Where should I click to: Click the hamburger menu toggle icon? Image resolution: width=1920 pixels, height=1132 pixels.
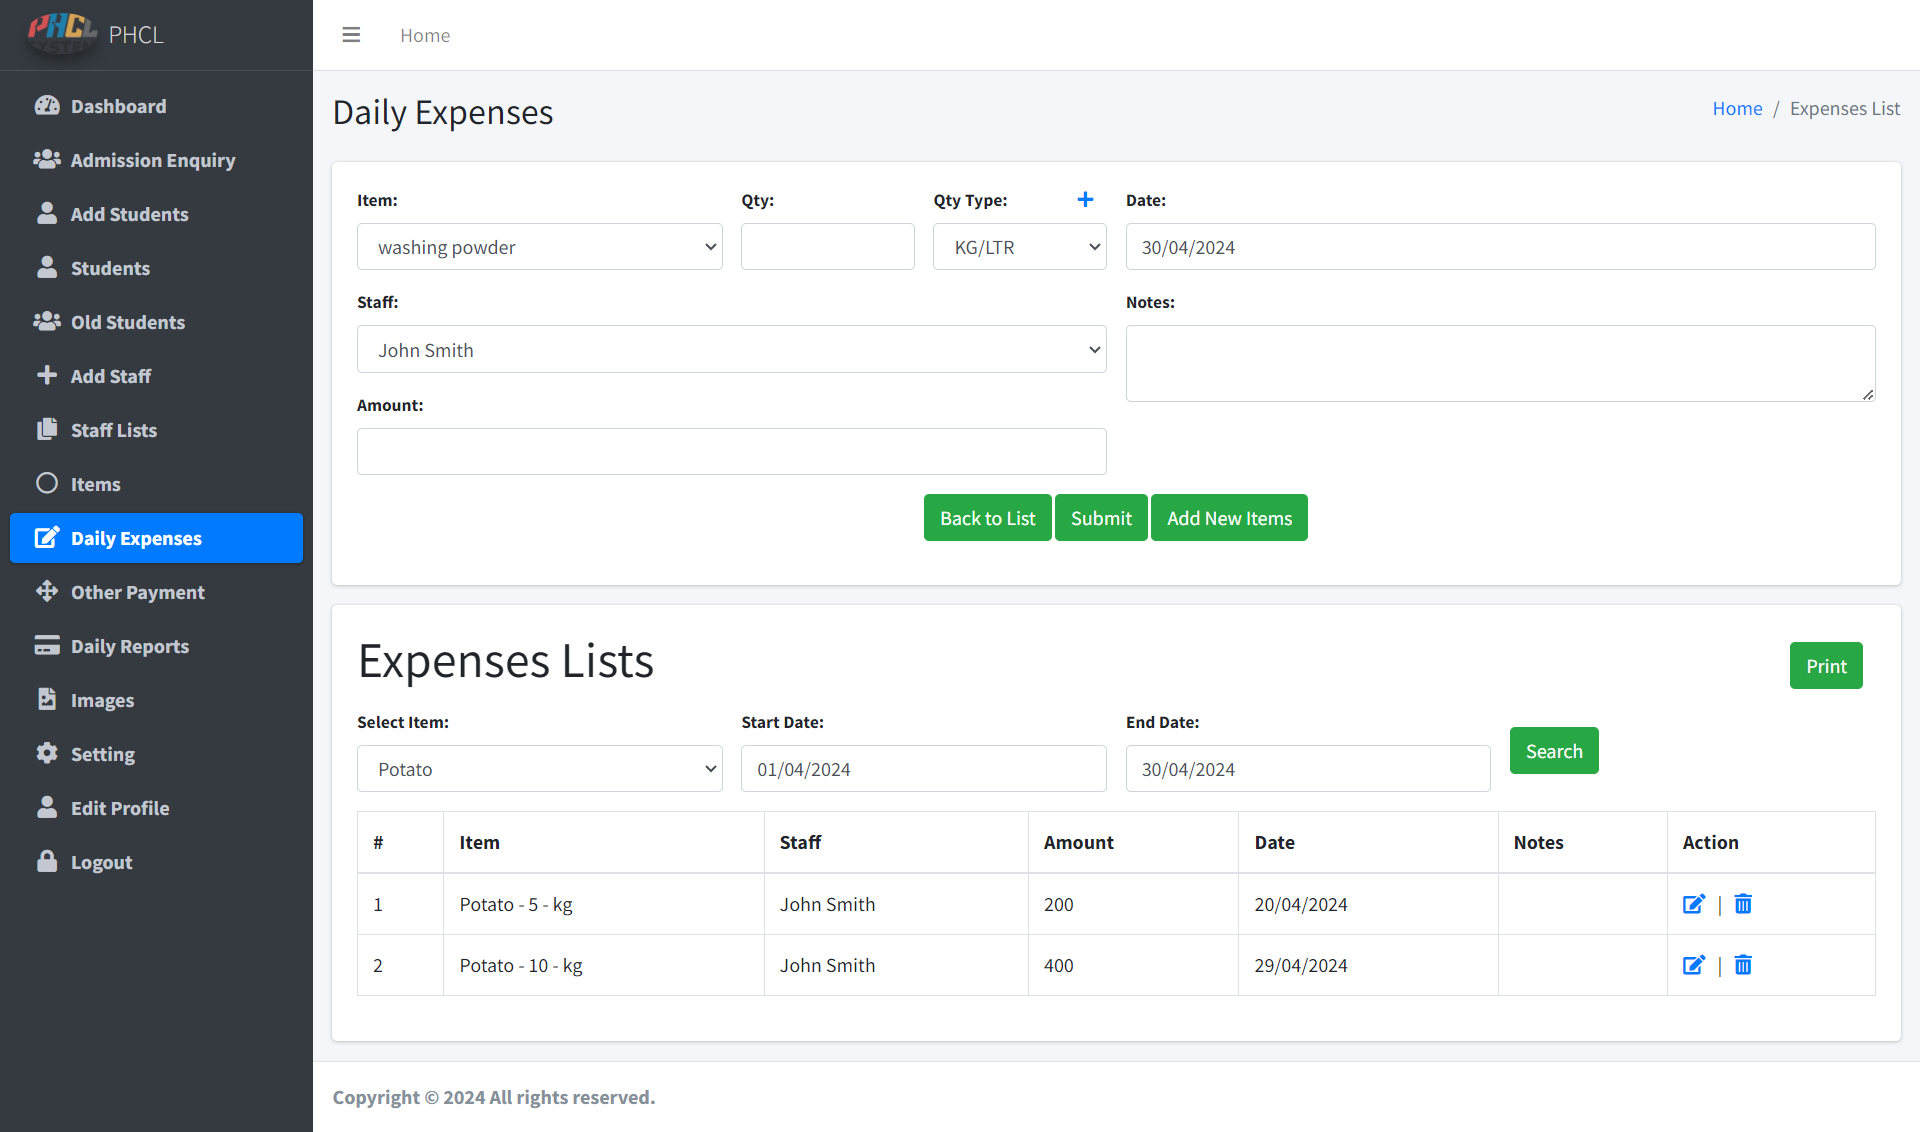(351, 35)
